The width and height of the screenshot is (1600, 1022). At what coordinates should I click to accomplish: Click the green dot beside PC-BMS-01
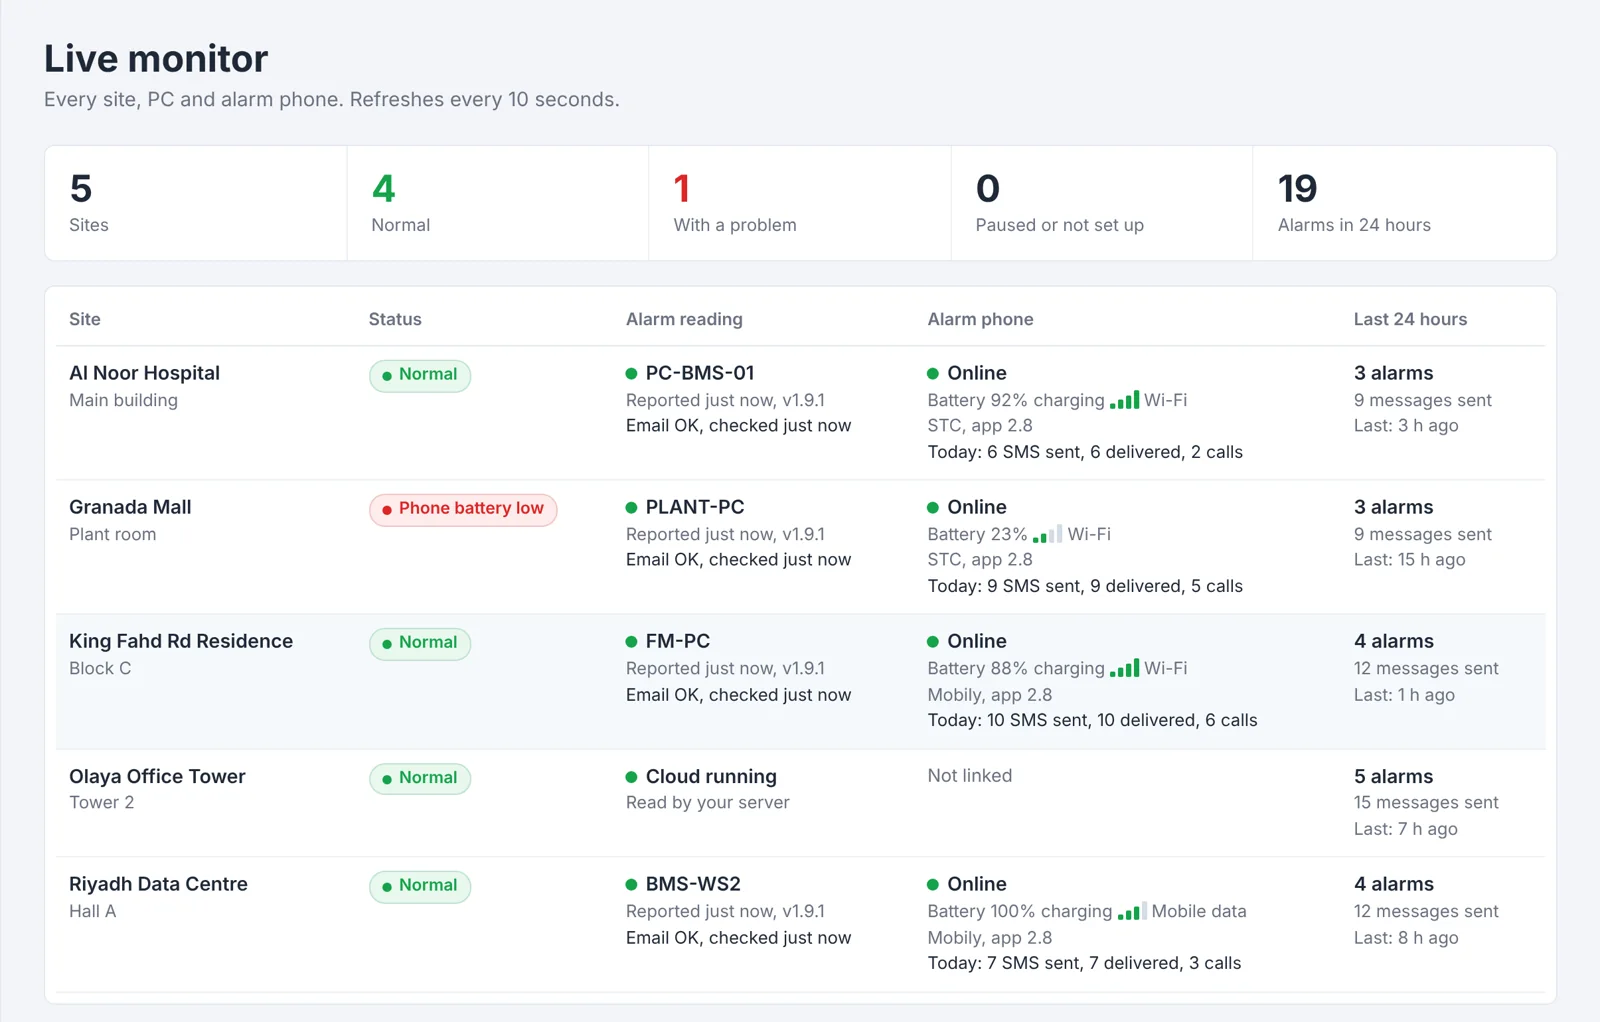(x=631, y=373)
